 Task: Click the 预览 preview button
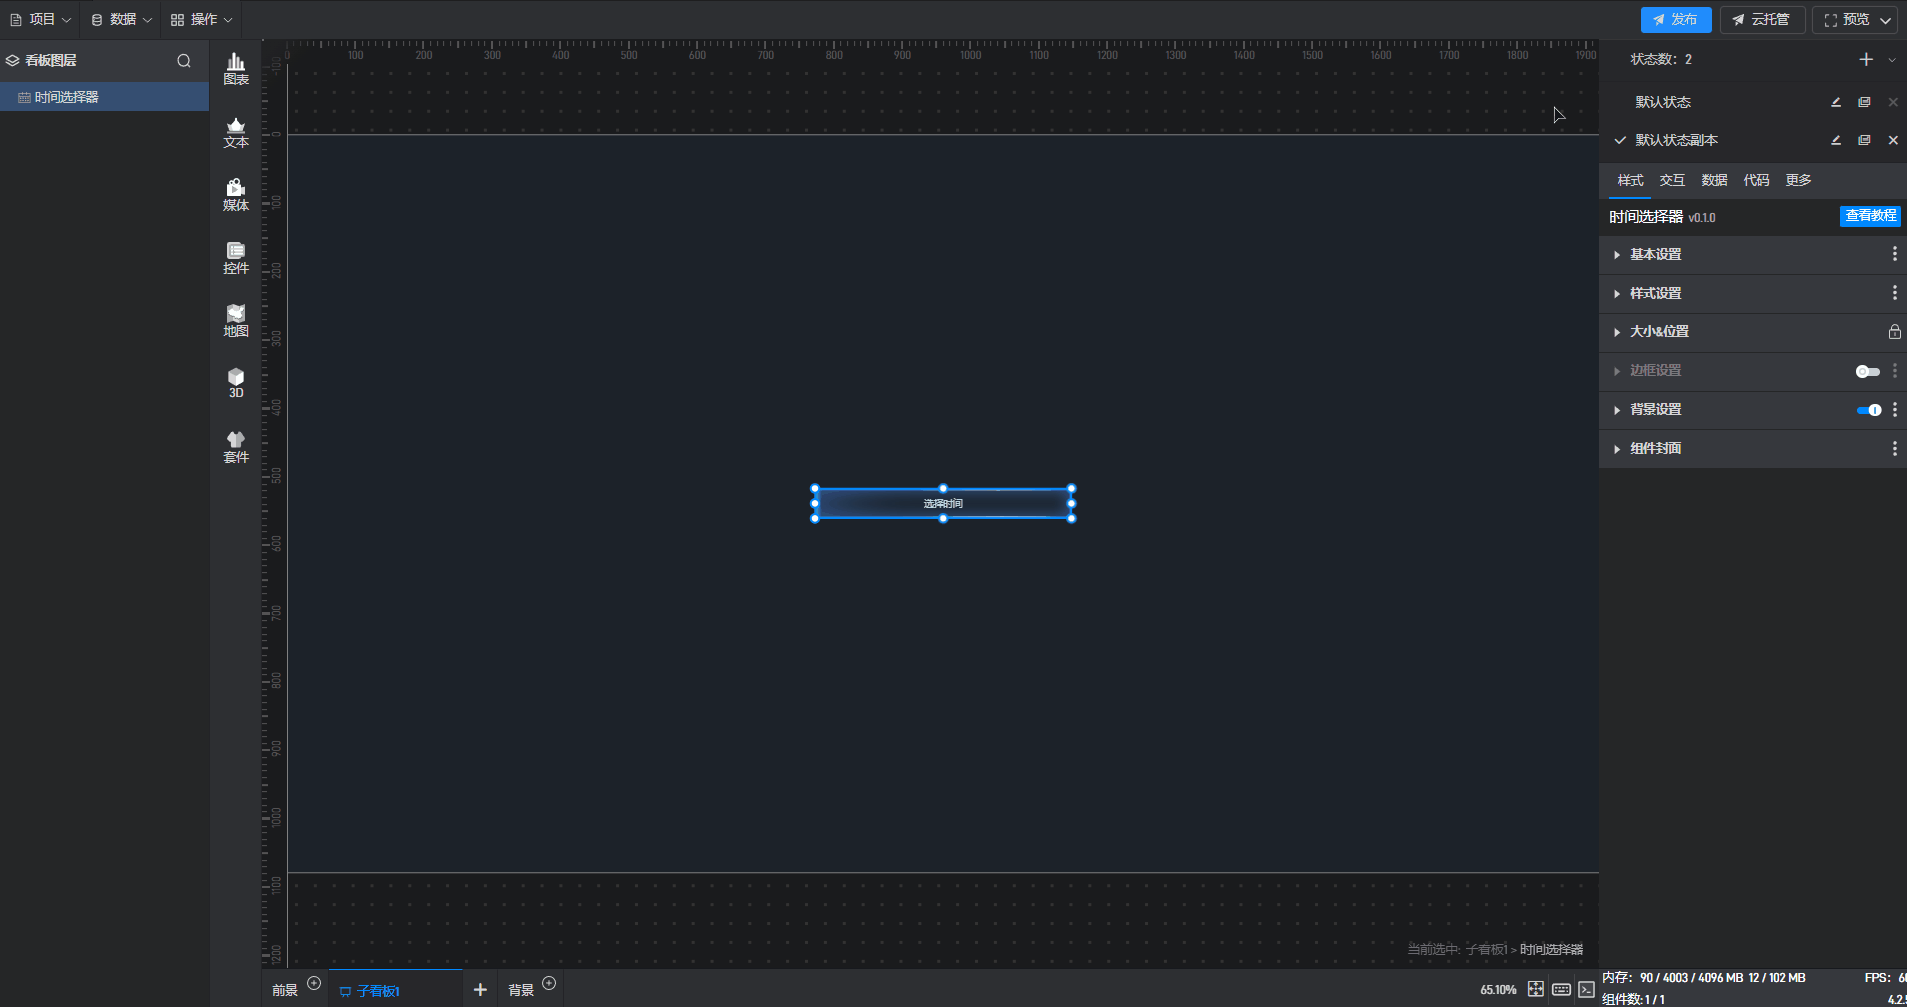point(1846,20)
